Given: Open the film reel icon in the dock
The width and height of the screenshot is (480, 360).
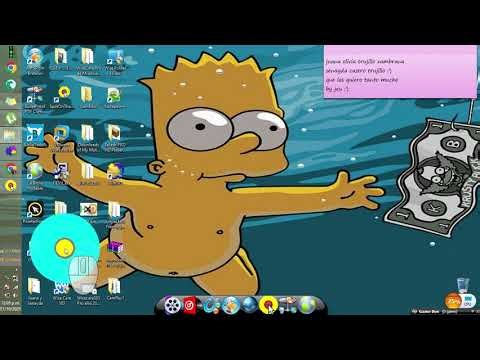Looking at the screenshot, I should coord(172,305).
